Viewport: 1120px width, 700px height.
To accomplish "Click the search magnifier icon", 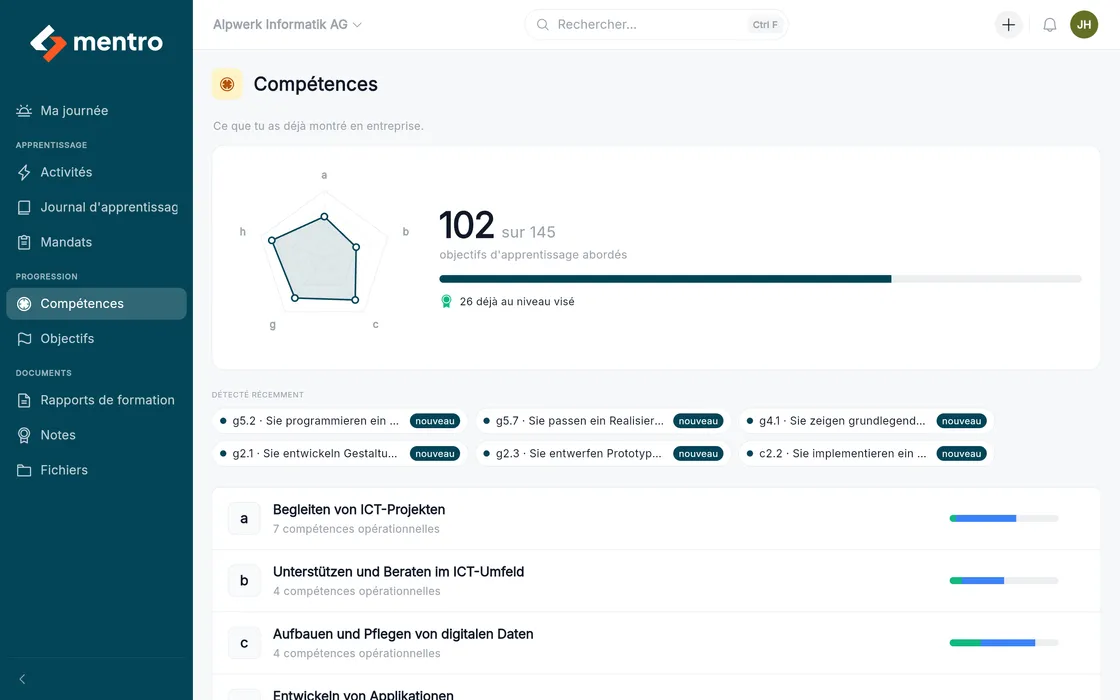I will (543, 25).
